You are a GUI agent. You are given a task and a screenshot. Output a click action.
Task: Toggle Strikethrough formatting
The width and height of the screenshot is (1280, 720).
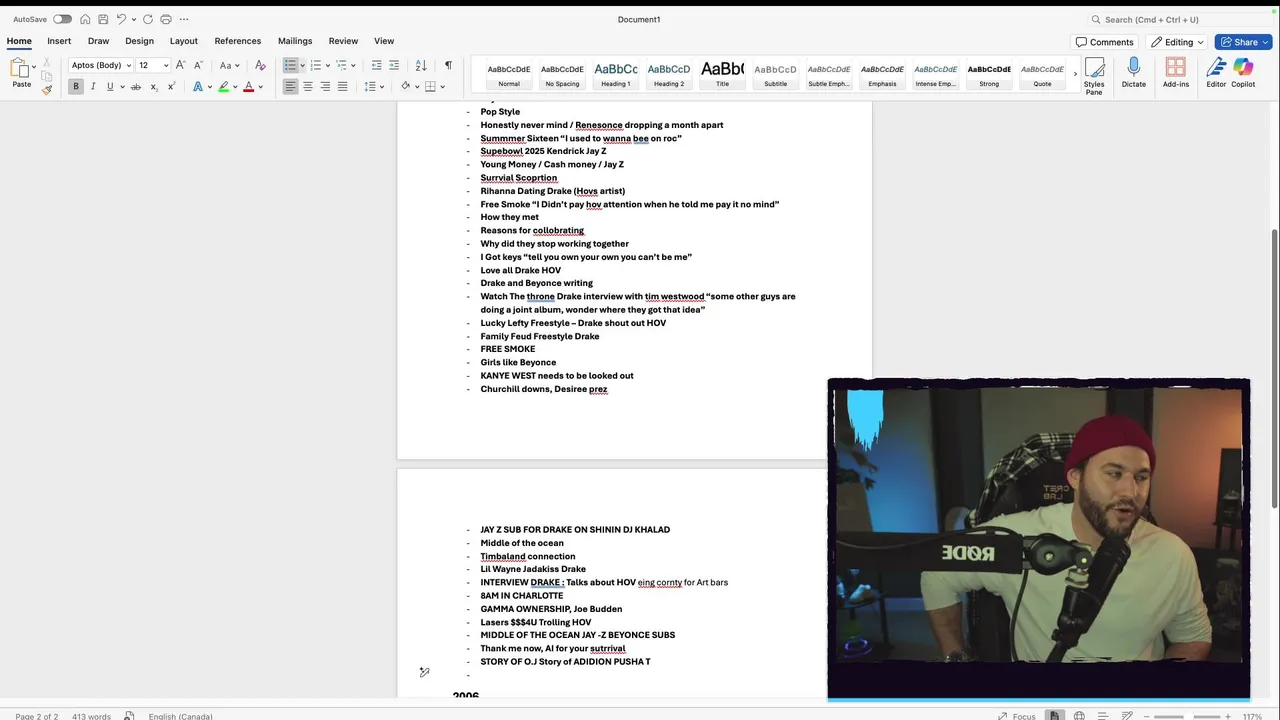click(x=136, y=87)
